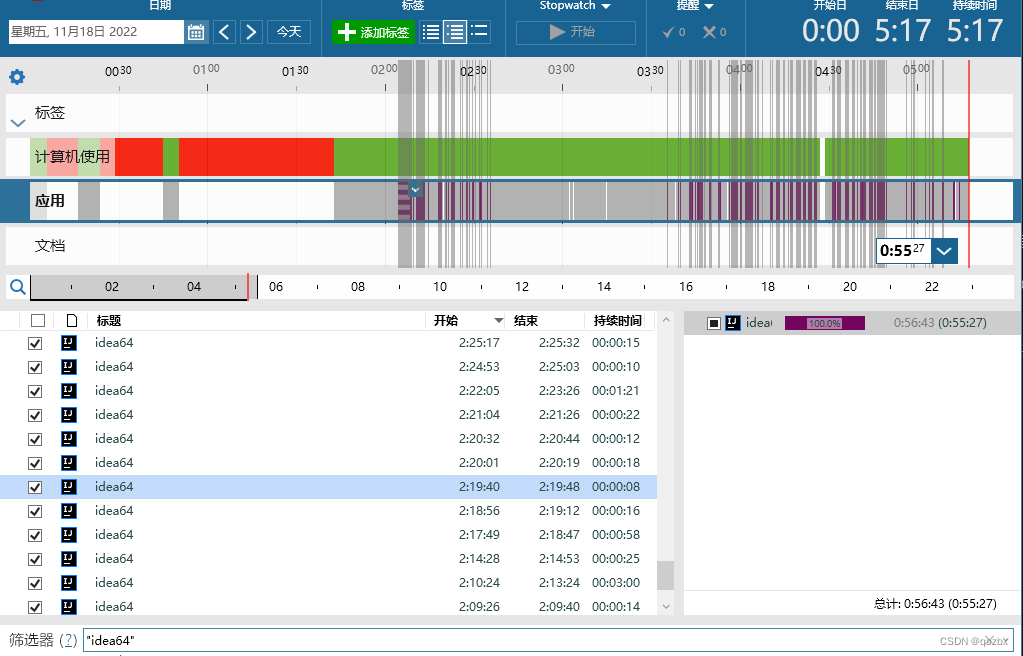
Task: Select the 文档 timeline row label
Action: point(50,246)
